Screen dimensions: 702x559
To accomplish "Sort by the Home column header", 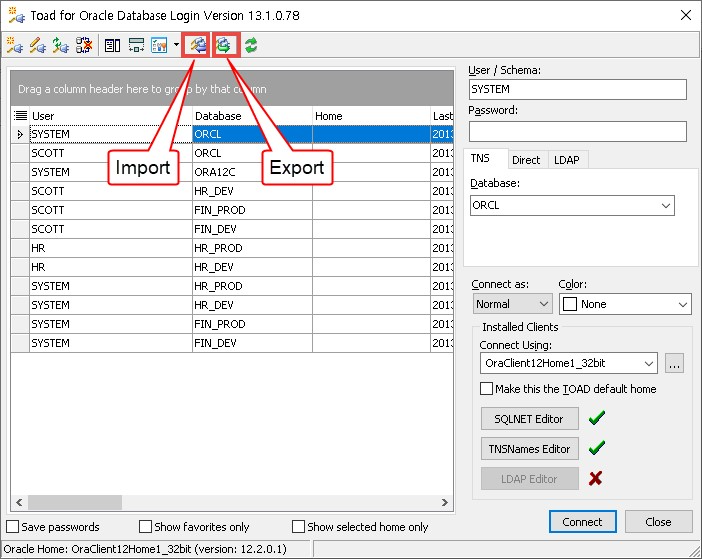I will point(372,116).
